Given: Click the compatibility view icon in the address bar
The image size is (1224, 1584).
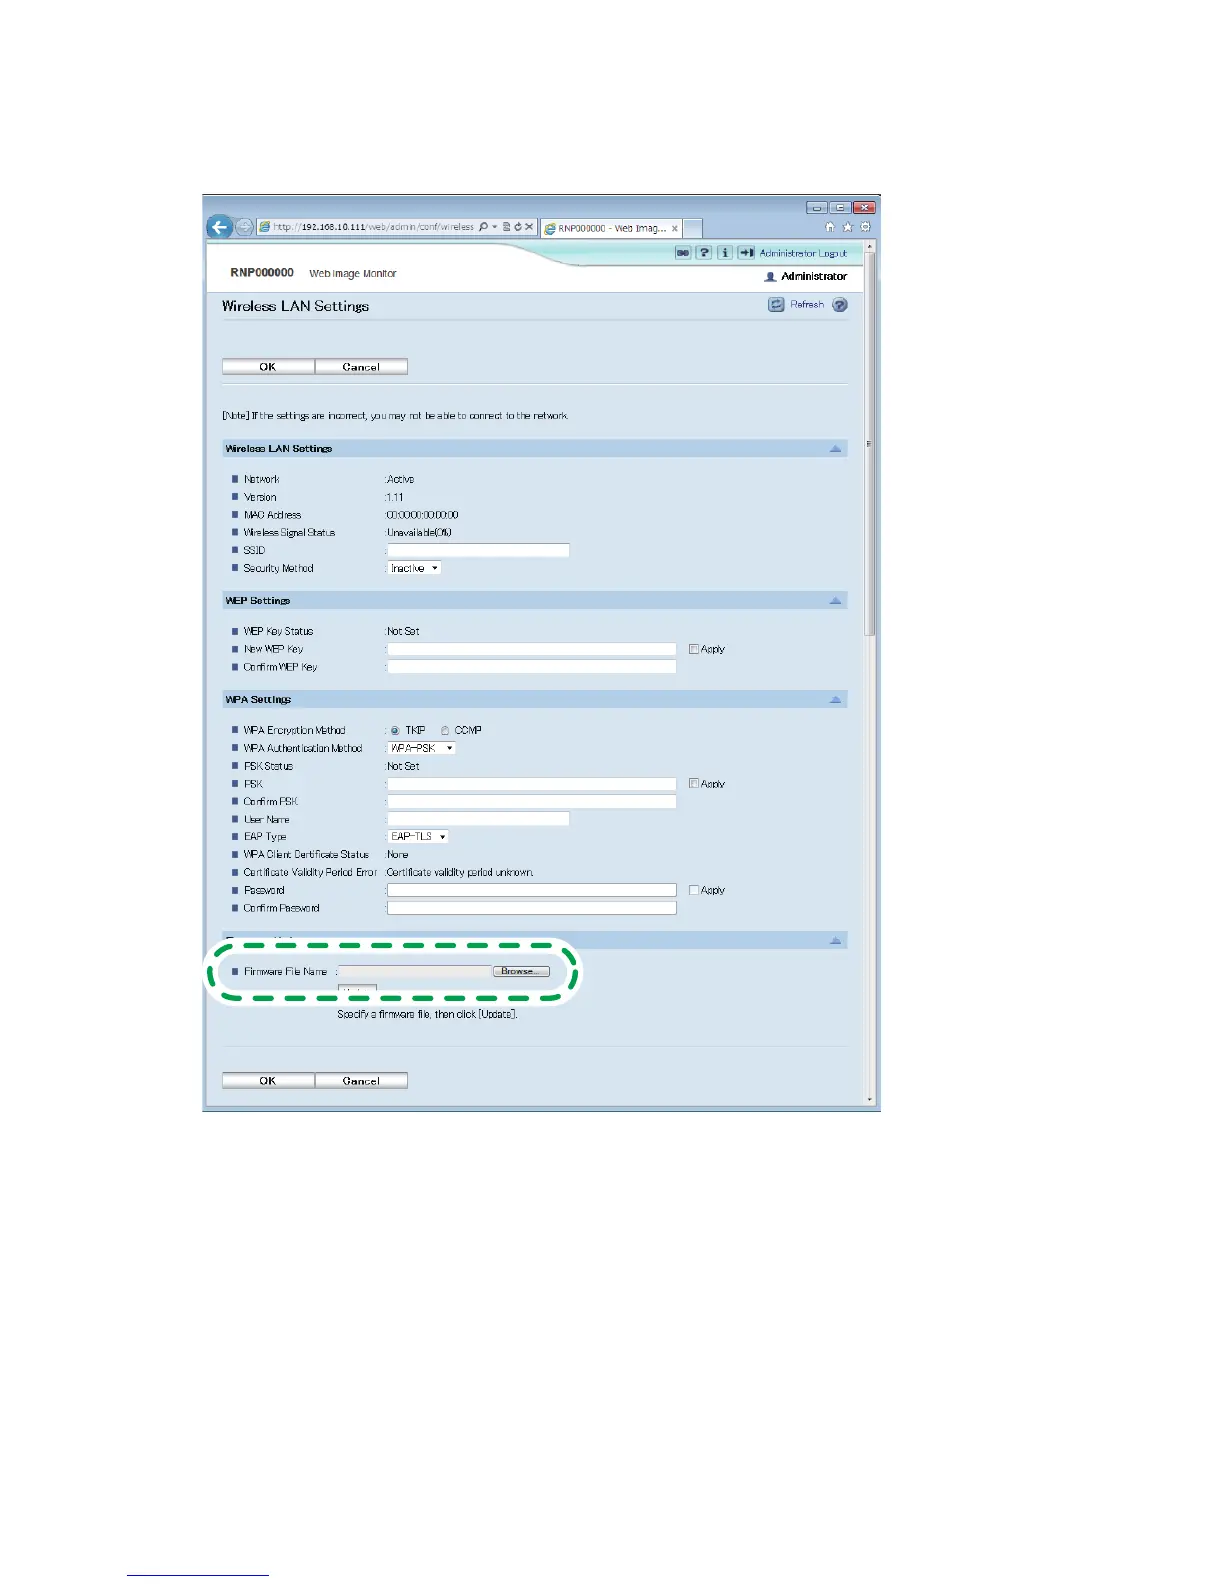Looking at the screenshot, I should [507, 228].
